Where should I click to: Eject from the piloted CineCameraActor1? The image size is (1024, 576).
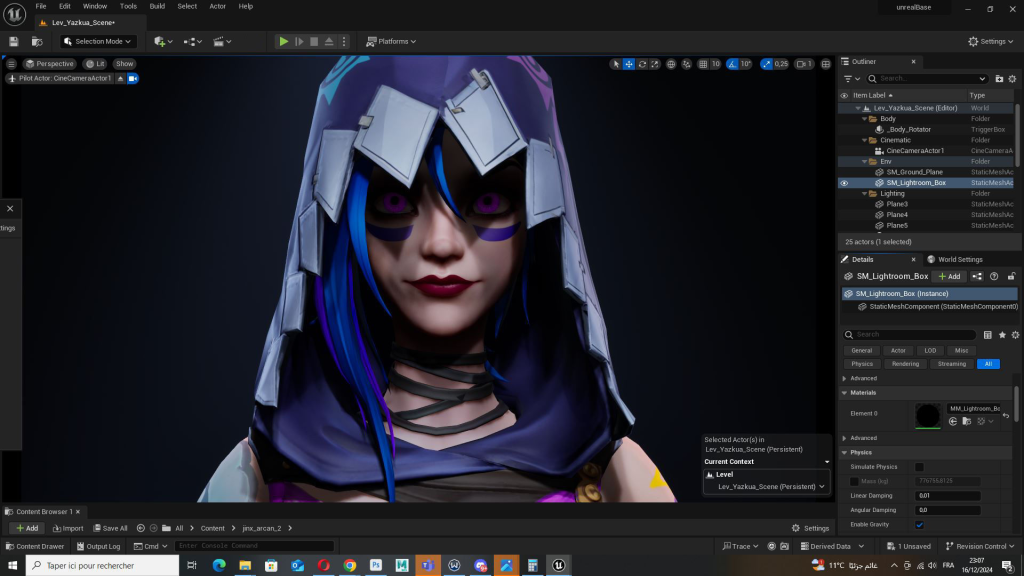[x=120, y=78]
